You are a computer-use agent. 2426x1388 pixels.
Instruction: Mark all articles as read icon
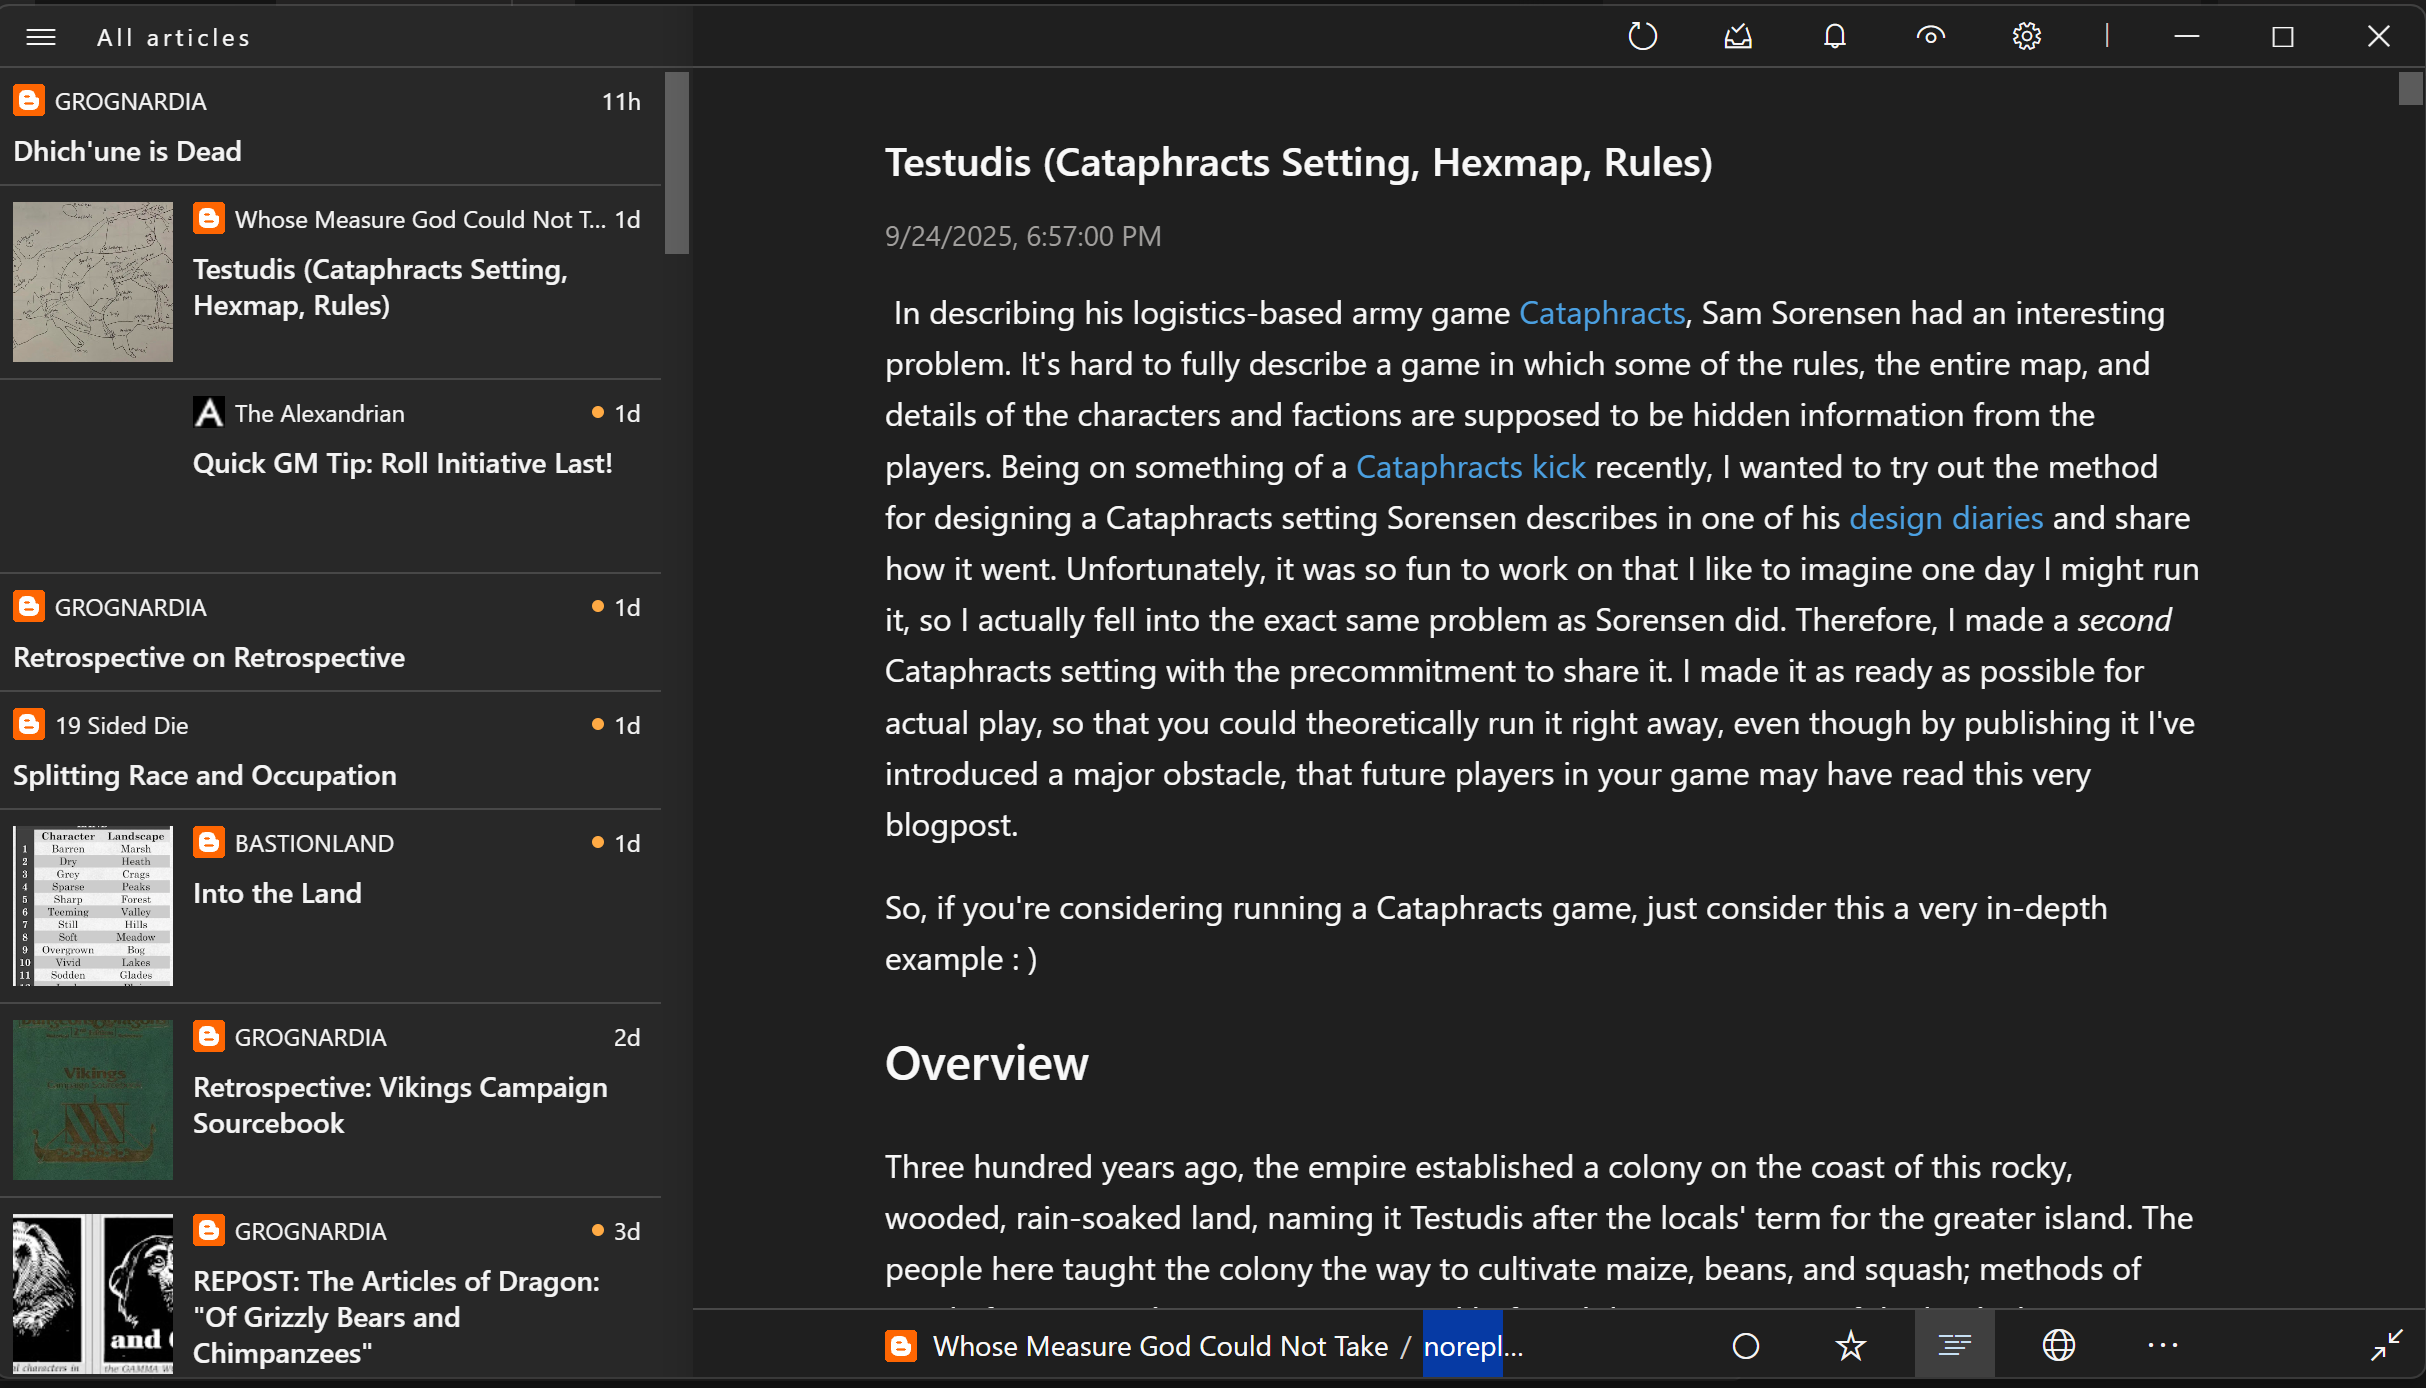(x=1738, y=37)
